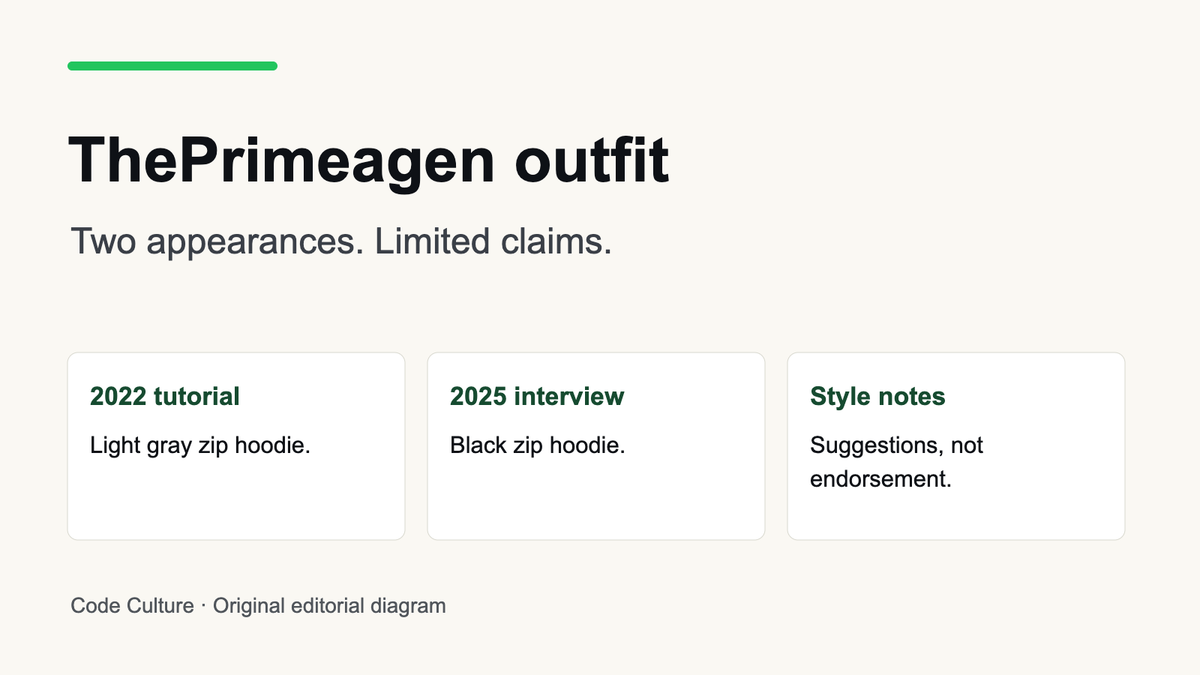Click the Code Culture footer credit
This screenshot has width=1200, height=675.
coord(132,606)
